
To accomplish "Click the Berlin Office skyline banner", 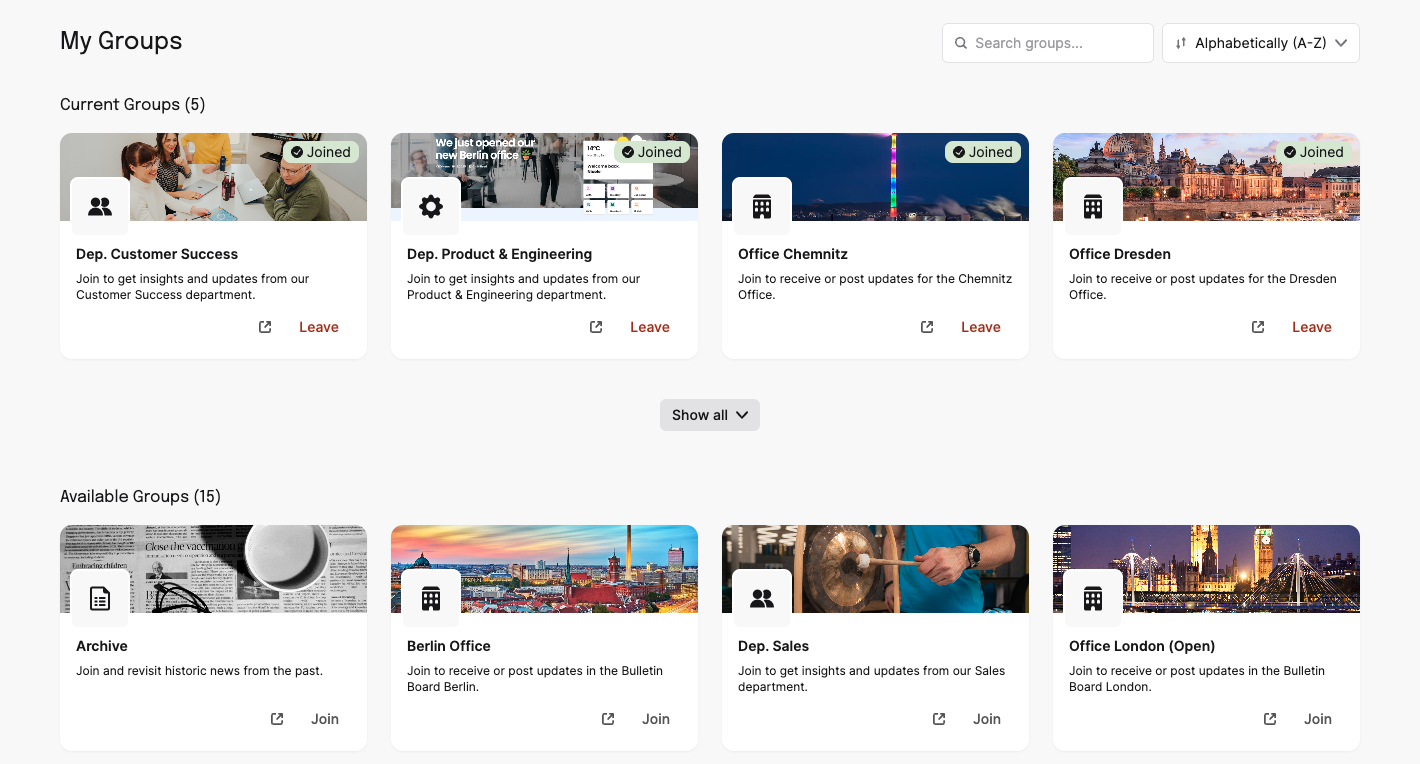I will click(x=544, y=569).
